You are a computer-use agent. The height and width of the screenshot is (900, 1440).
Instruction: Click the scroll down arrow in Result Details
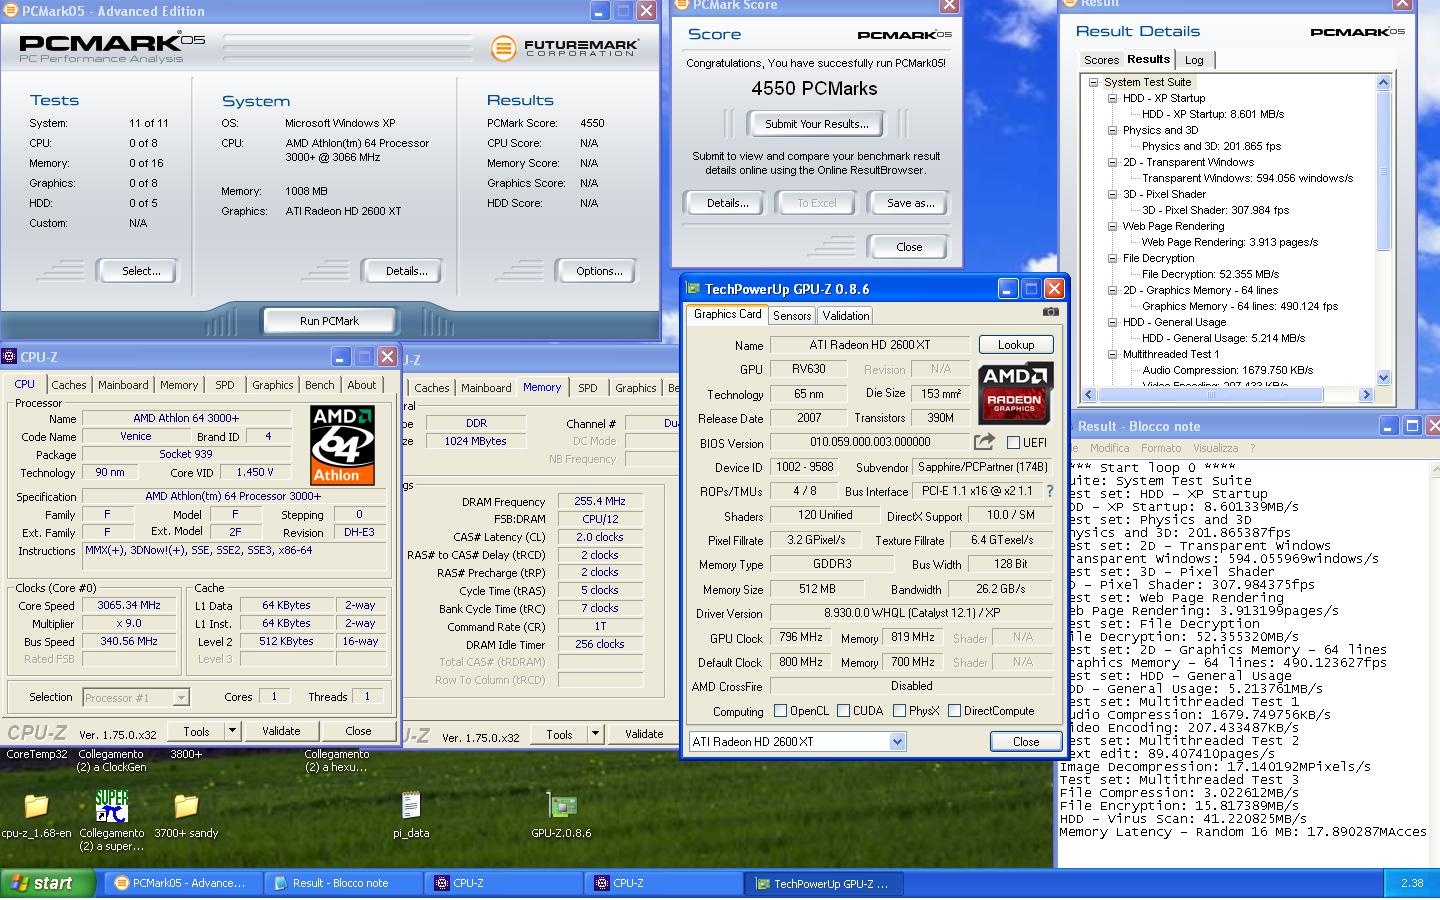1384,378
